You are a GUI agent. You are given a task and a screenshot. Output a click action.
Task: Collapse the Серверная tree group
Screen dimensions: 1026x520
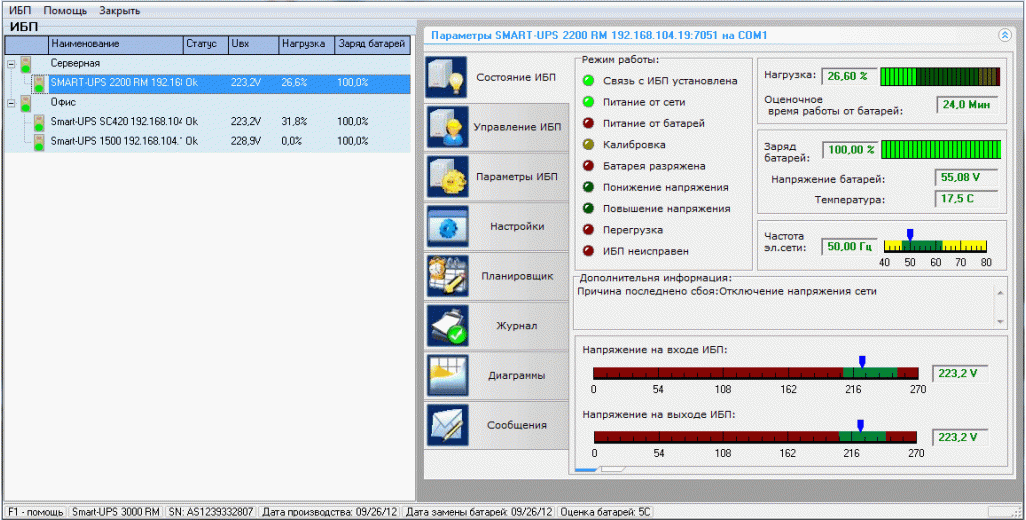click(x=10, y=64)
